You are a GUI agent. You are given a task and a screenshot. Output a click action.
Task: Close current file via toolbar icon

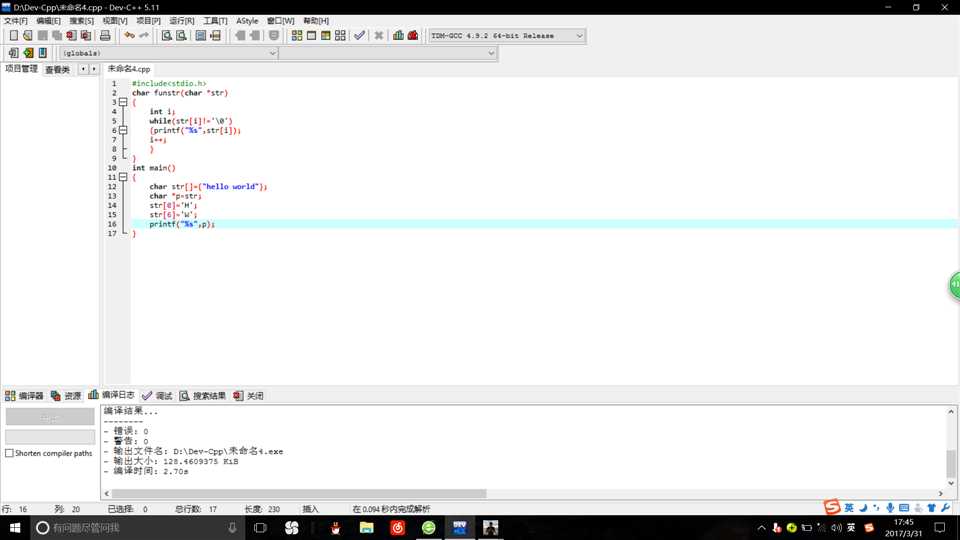[72, 36]
